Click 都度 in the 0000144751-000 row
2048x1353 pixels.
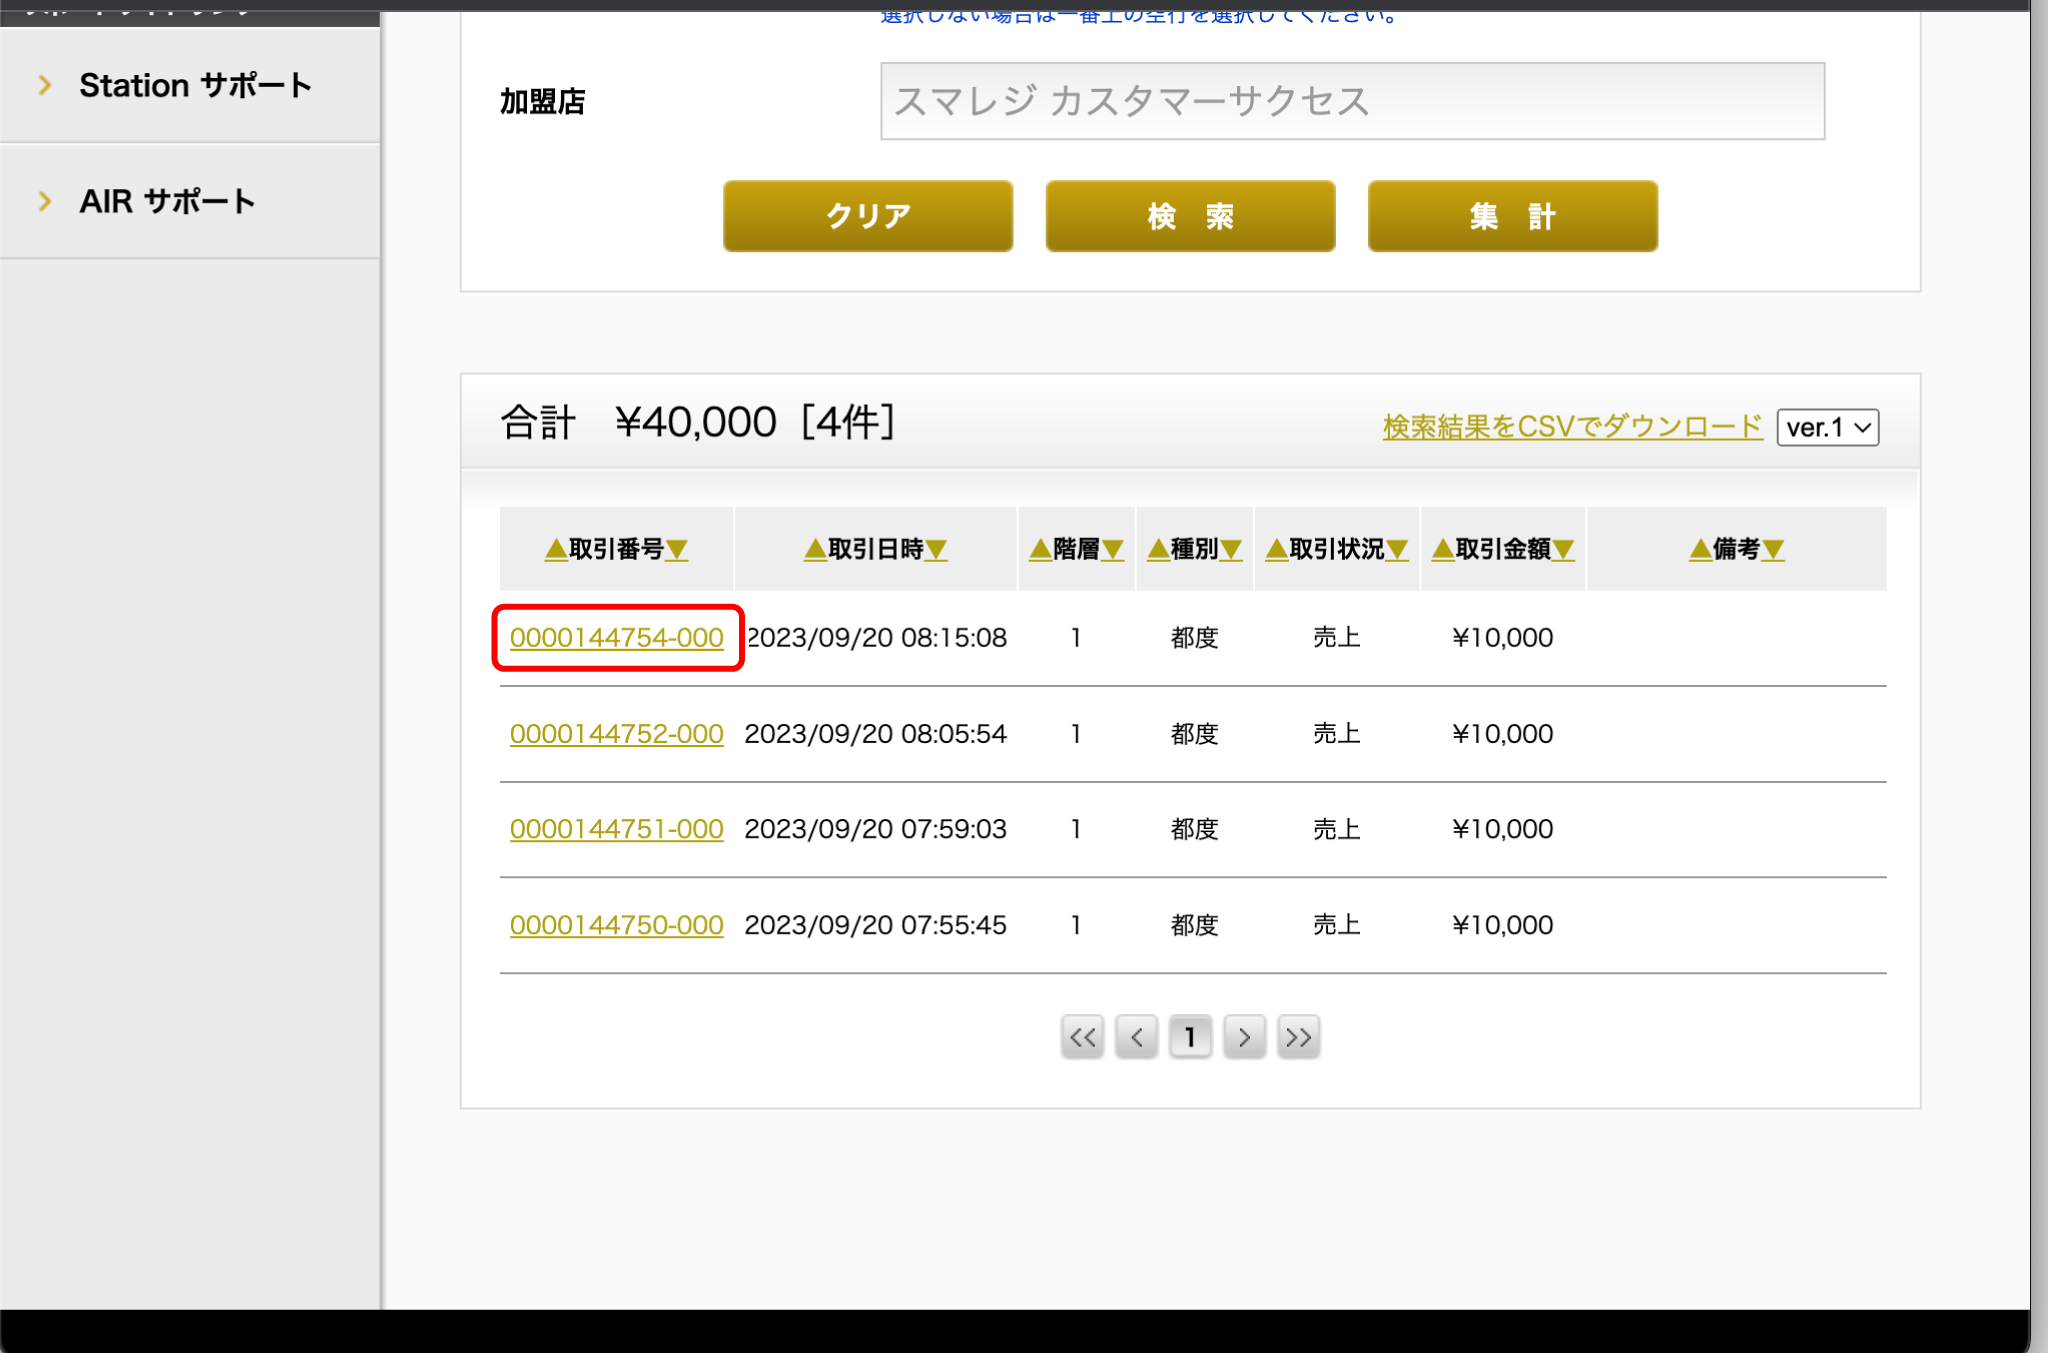[x=1194, y=829]
